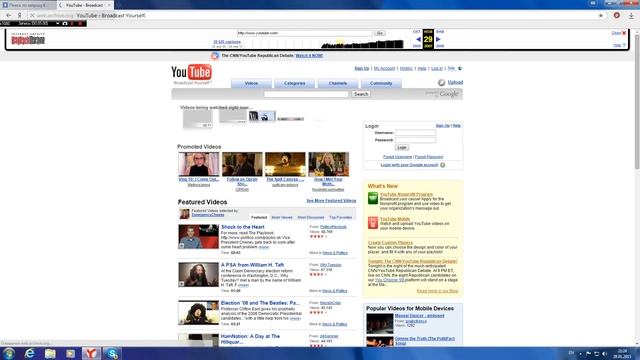Open the Blog 10: I Come Out promoted thumbnail
640x360 pixels.
pos(199,164)
